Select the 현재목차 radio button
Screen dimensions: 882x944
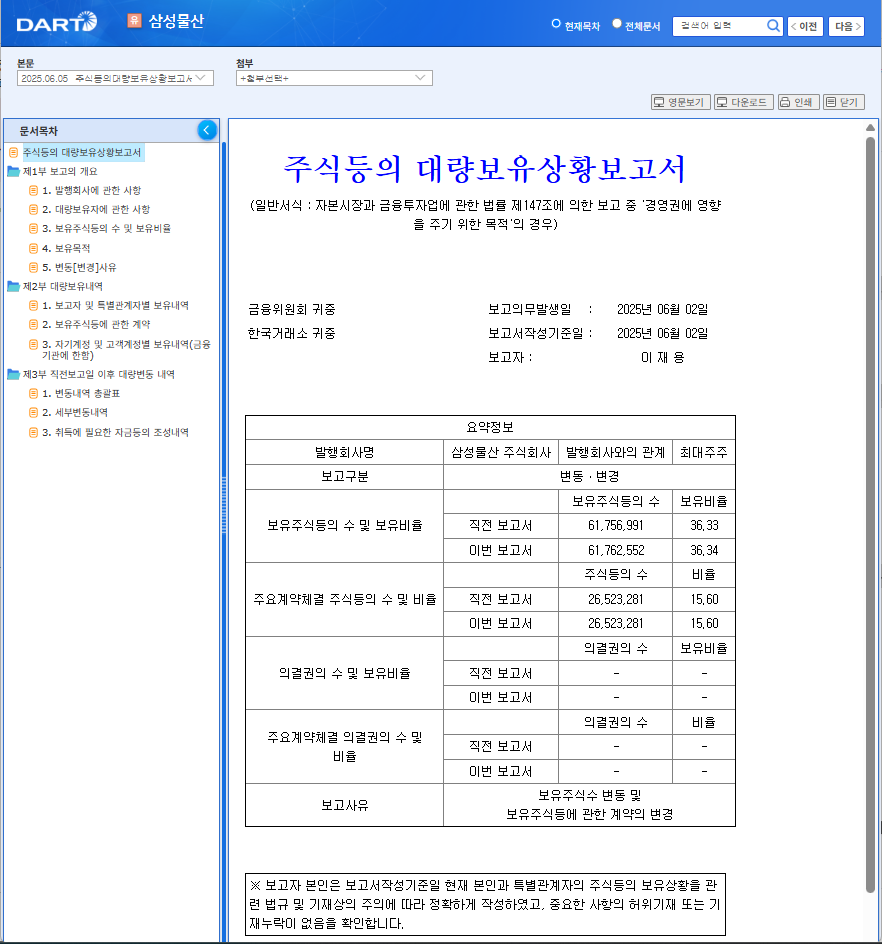coord(556,24)
